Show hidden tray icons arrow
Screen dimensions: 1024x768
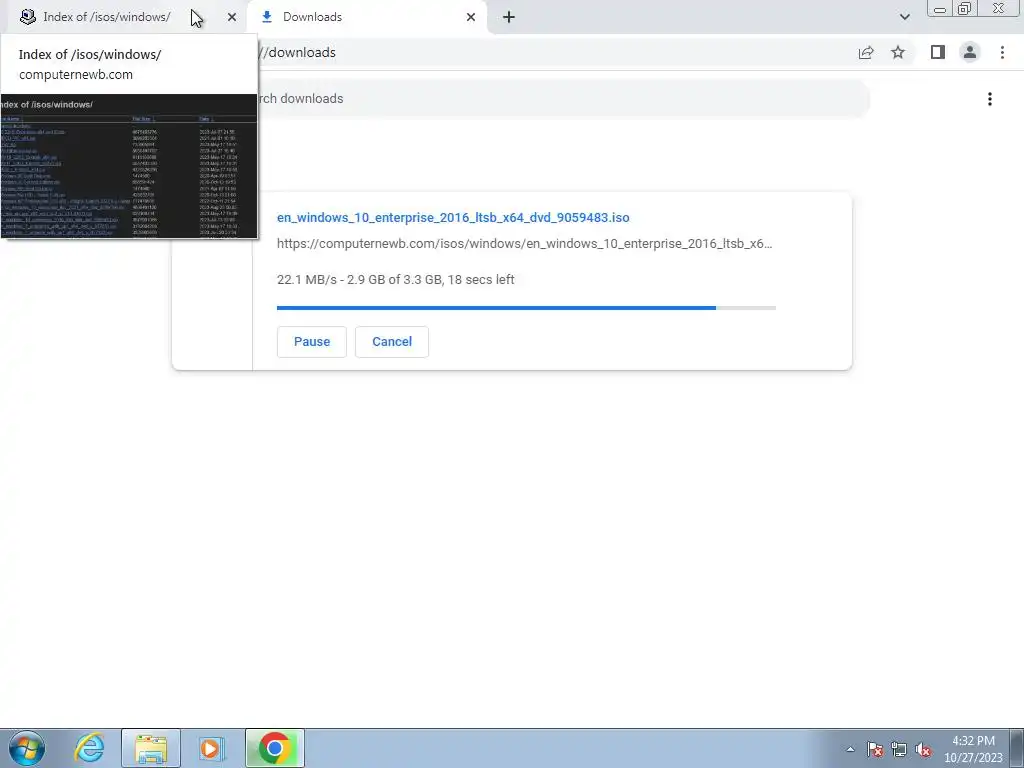click(x=850, y=749)
